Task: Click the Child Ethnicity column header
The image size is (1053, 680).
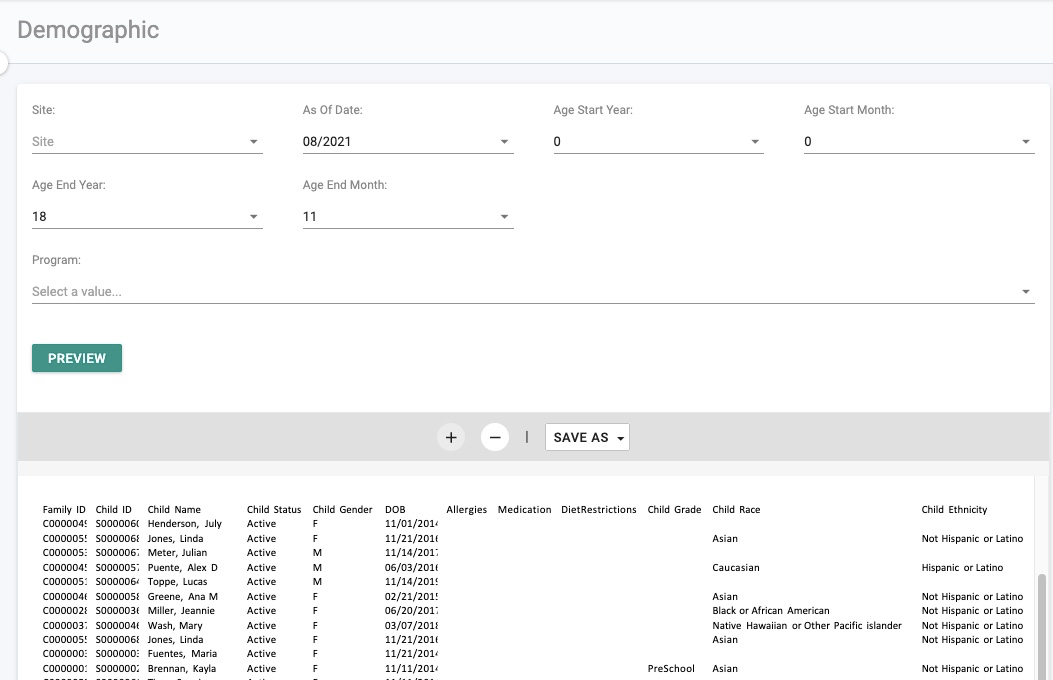Action: pyautogui.click(x=954, y=509)
